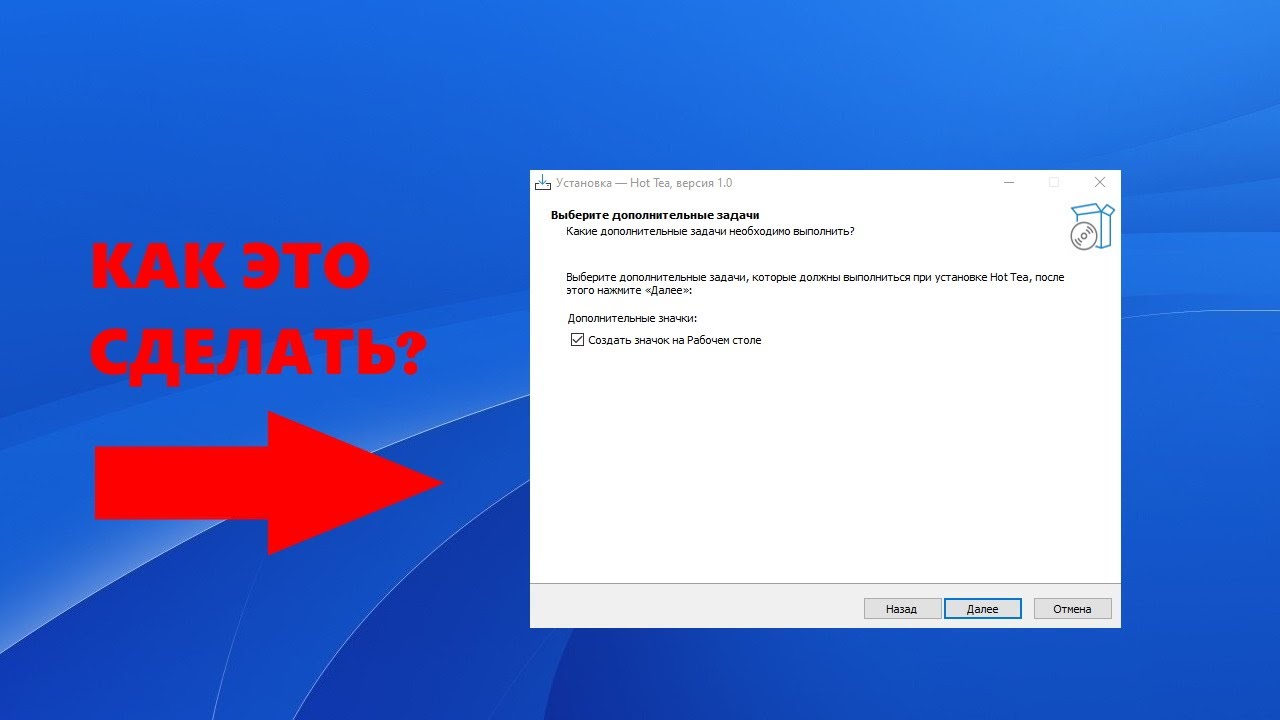The height and width of the screenshot is (720, 1280).
Task: Click the Дополнительные значки label
Action: click(x=632, y=318)
